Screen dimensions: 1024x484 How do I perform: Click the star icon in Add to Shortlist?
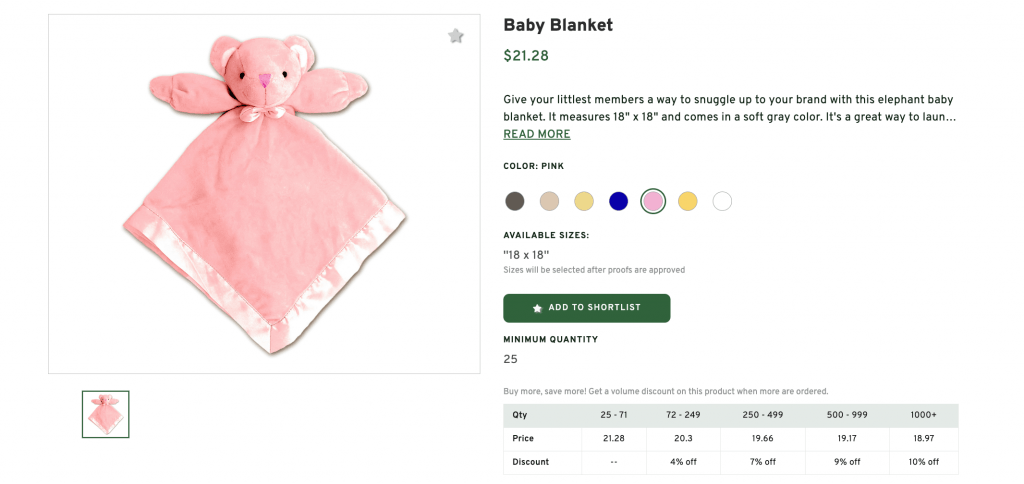point(538,308)
